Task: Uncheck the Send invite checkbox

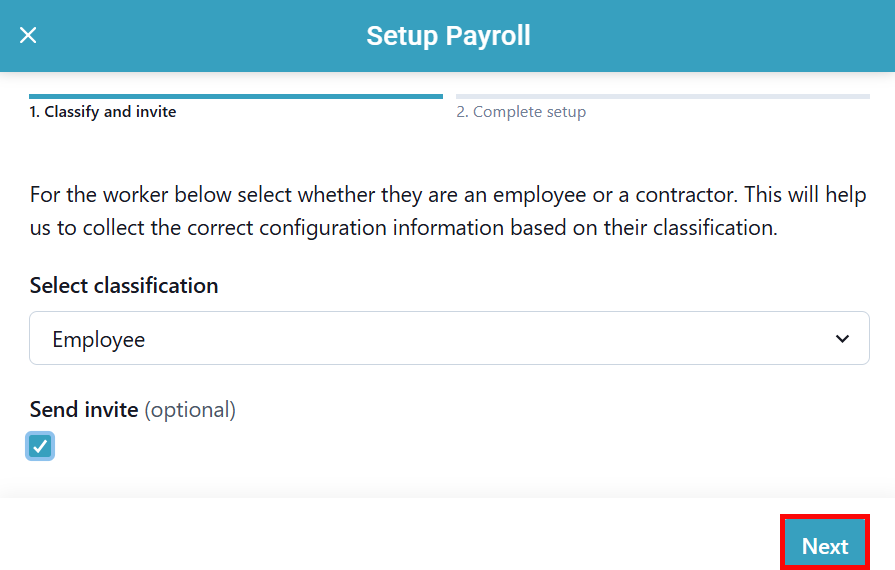Action: coord(40,446)
